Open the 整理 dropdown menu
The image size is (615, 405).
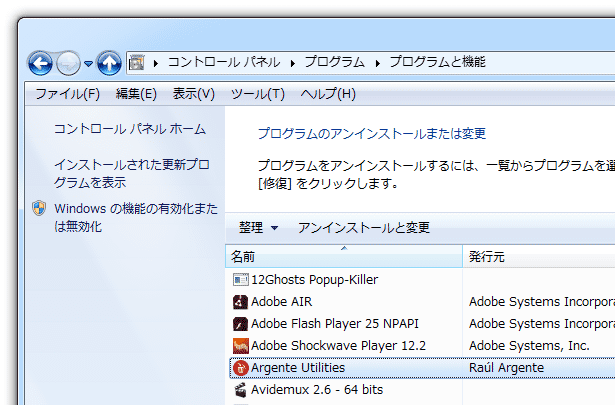pos(258,227)
